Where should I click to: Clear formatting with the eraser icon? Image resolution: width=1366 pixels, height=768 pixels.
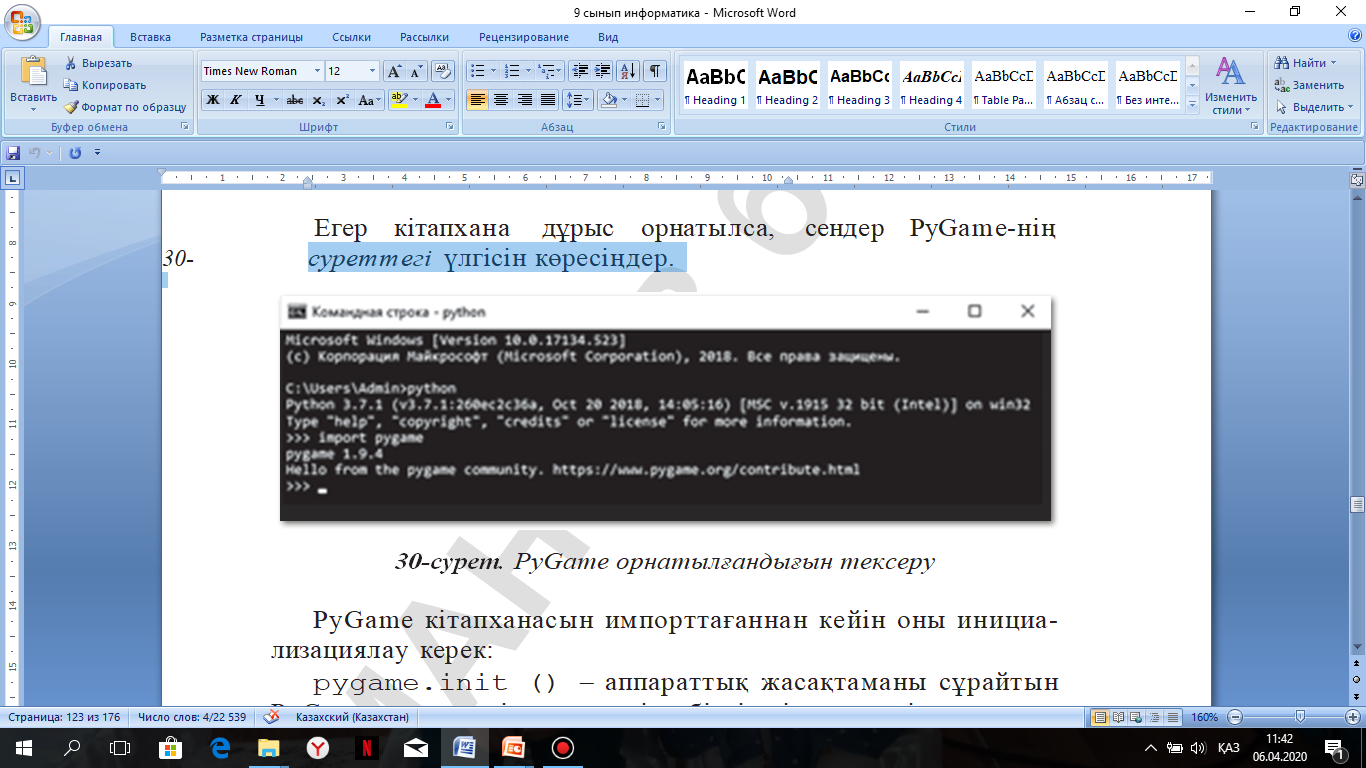[445, 71]
